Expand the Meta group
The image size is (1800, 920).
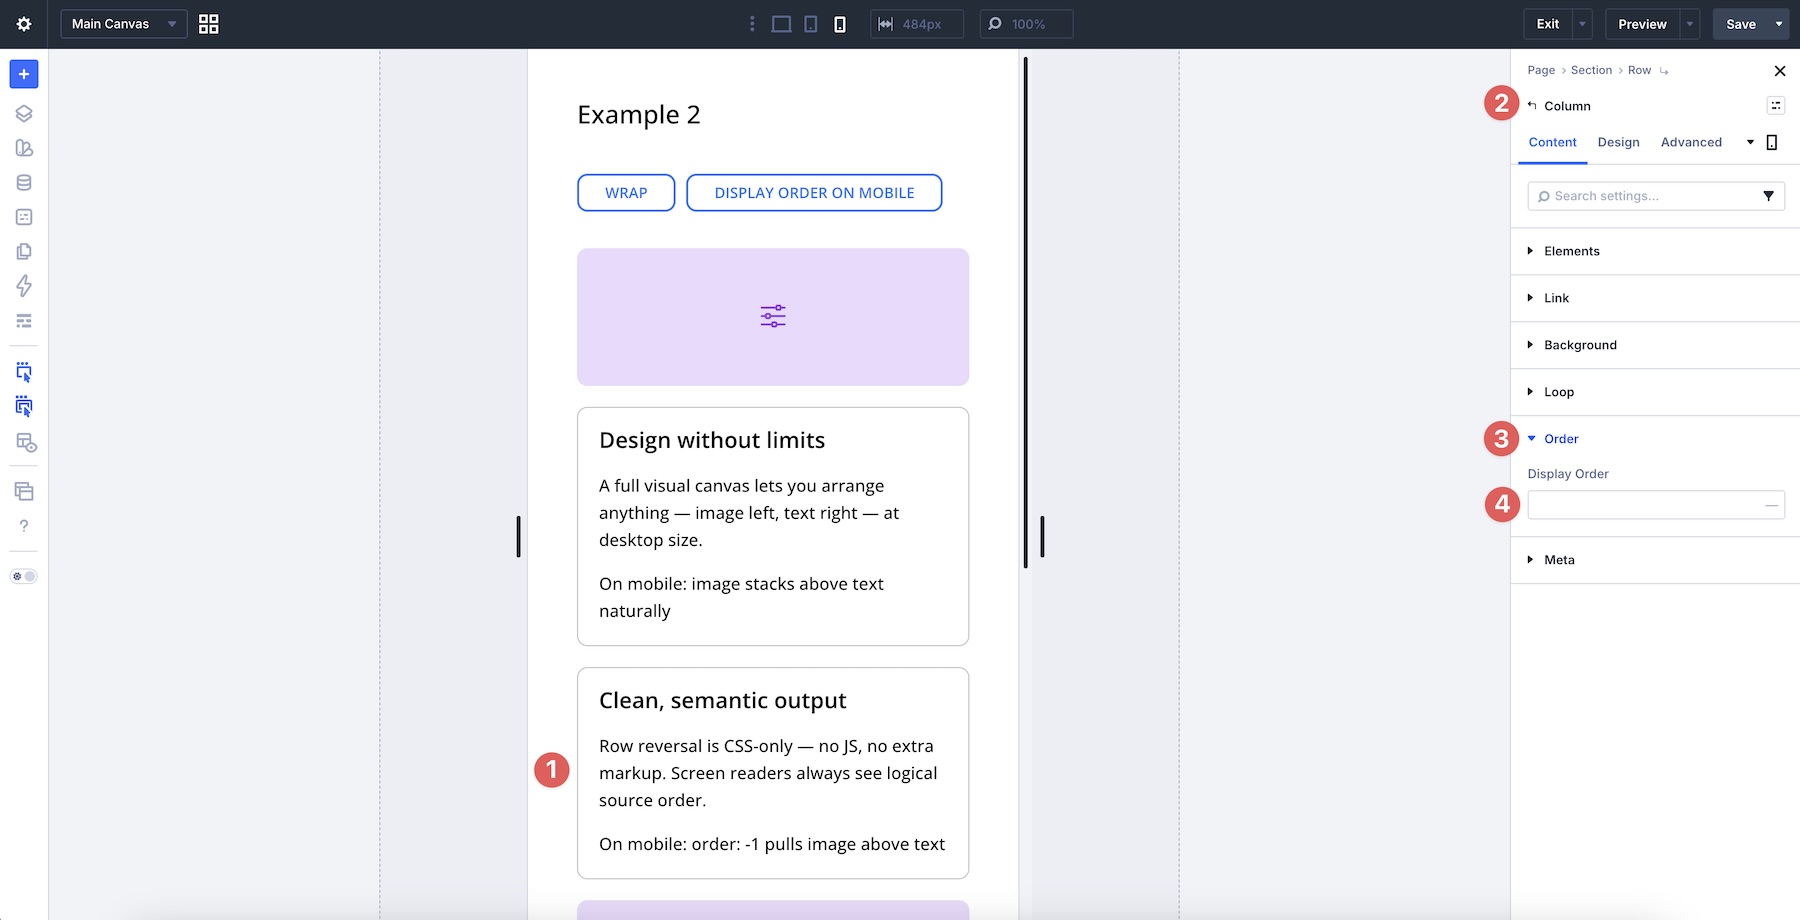(x=1655, y=560)
